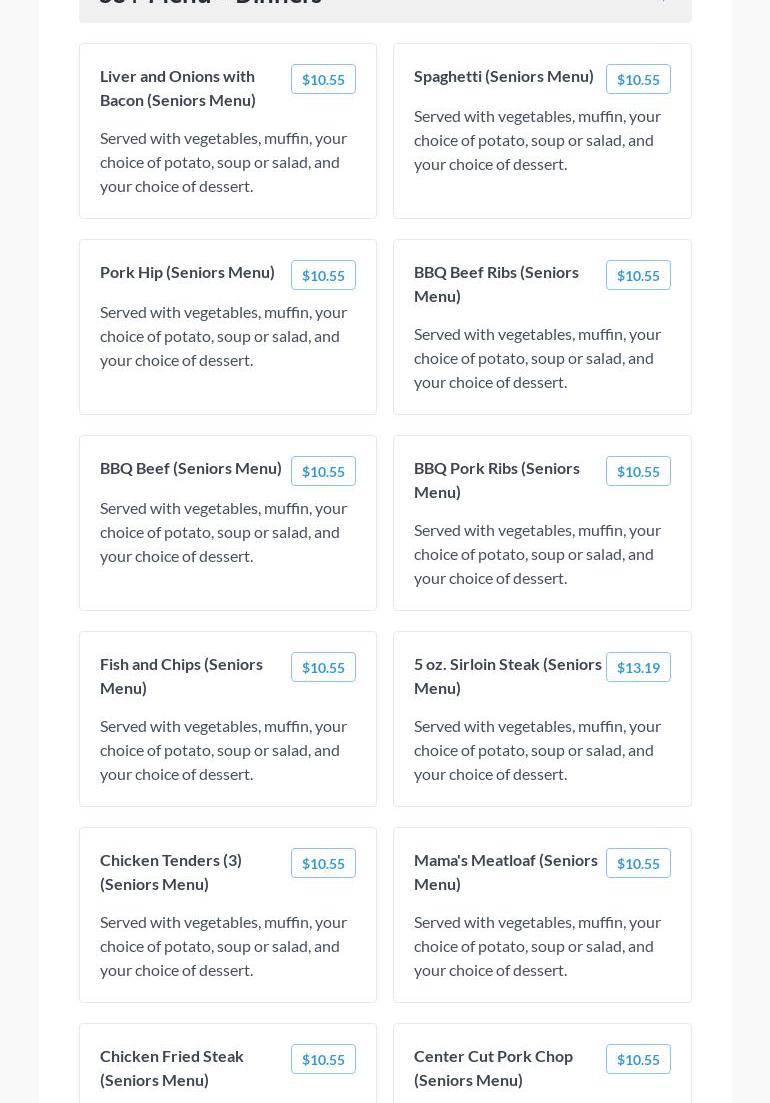This screenshot has height=1103, width=770.
Task: Select the Center Cut Pork Chop title
Action: [493, 1068]
